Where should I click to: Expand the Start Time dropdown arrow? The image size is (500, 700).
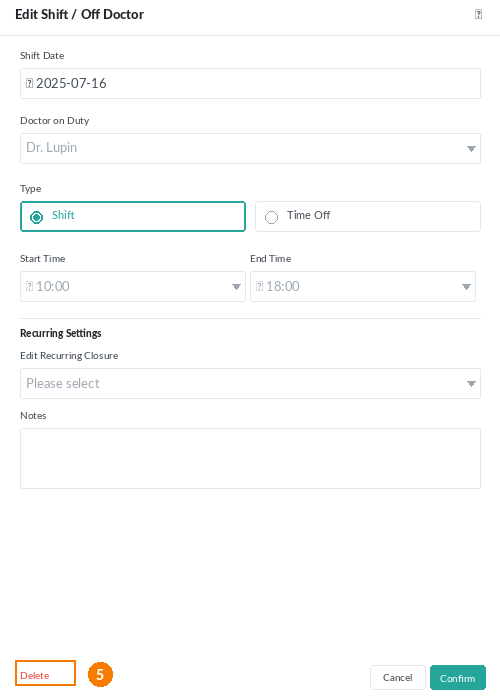[x=236, y=287]
